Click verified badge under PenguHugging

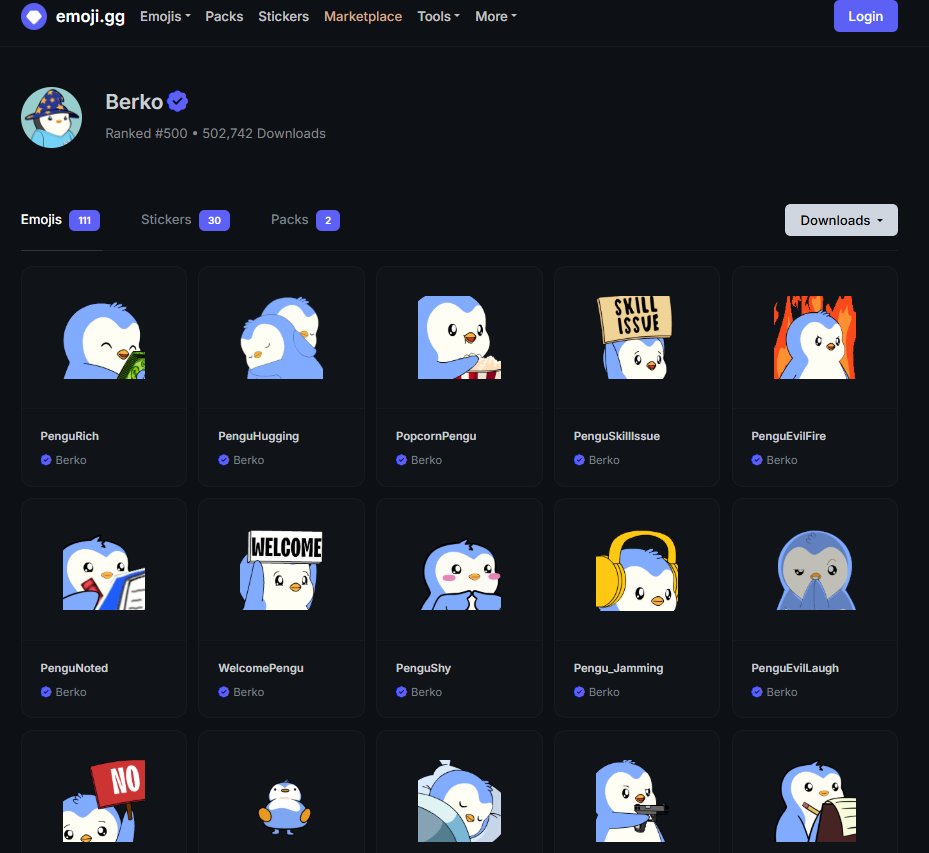coord(223,460)
